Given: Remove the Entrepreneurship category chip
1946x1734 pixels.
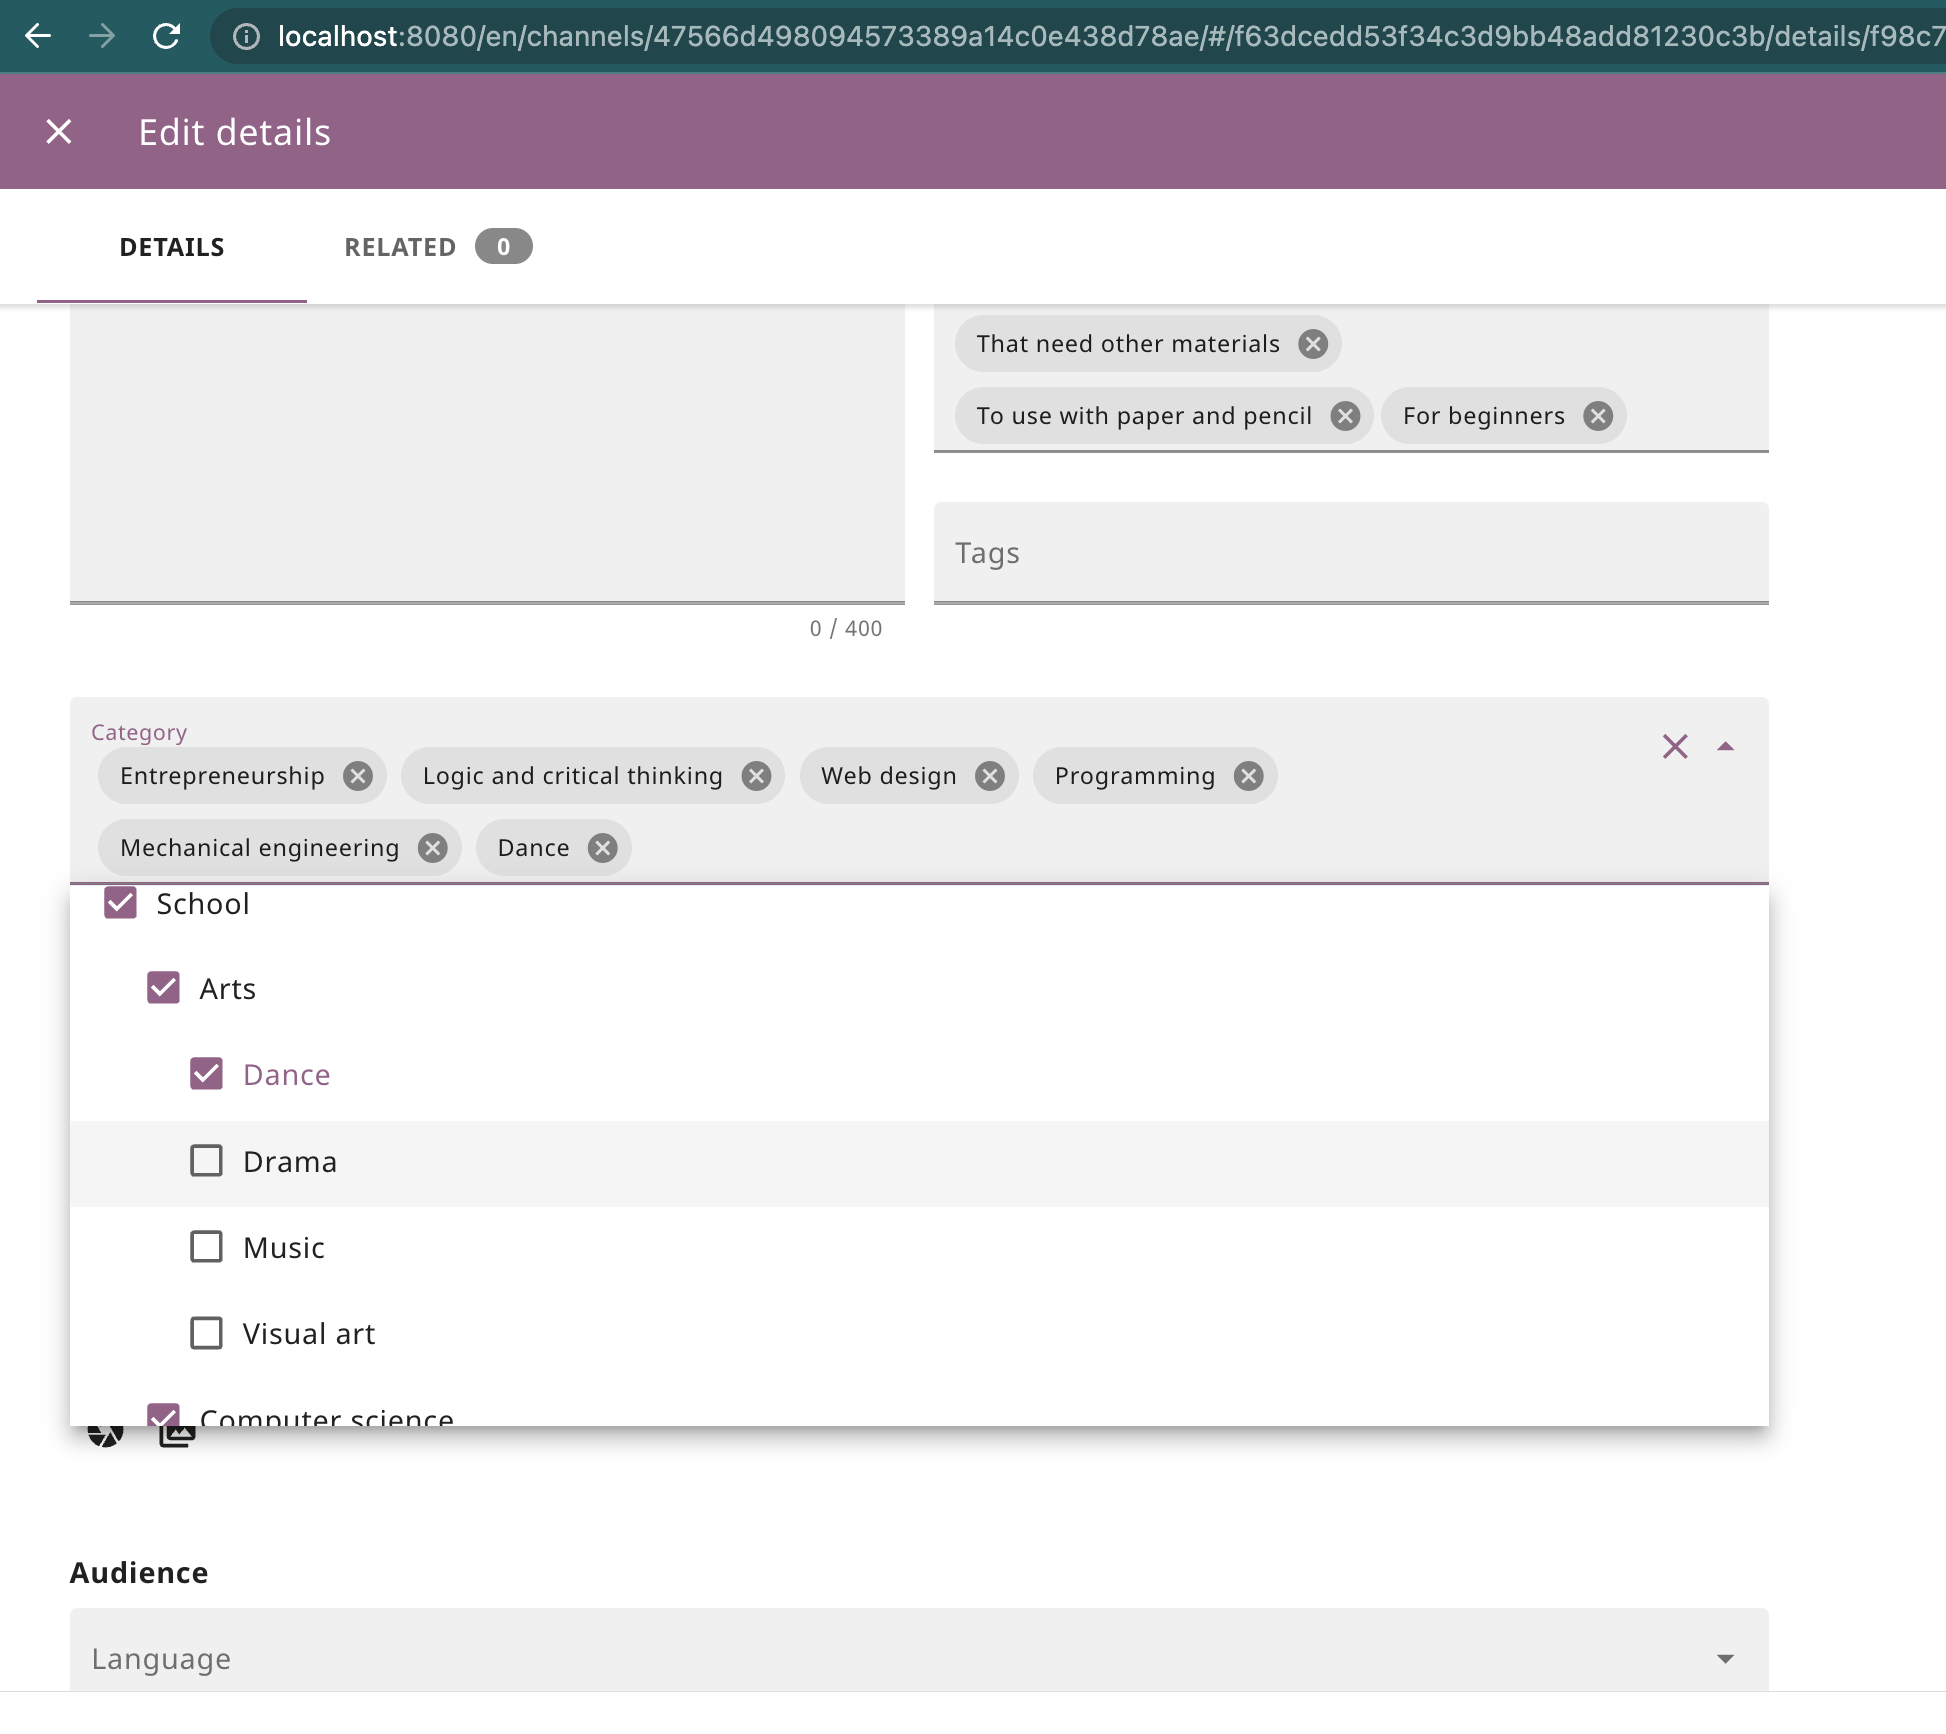Looking at the screenshot, I should coord(357,776).
